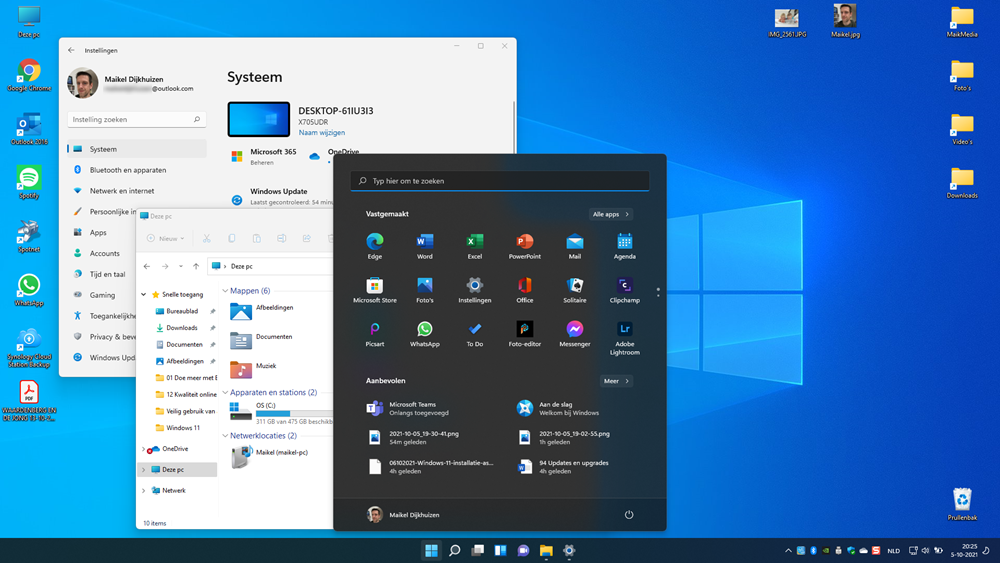Viewport: 1000px width, 563px height.
Task: Open Gaming section in Settings
Action: coord(102,295)
